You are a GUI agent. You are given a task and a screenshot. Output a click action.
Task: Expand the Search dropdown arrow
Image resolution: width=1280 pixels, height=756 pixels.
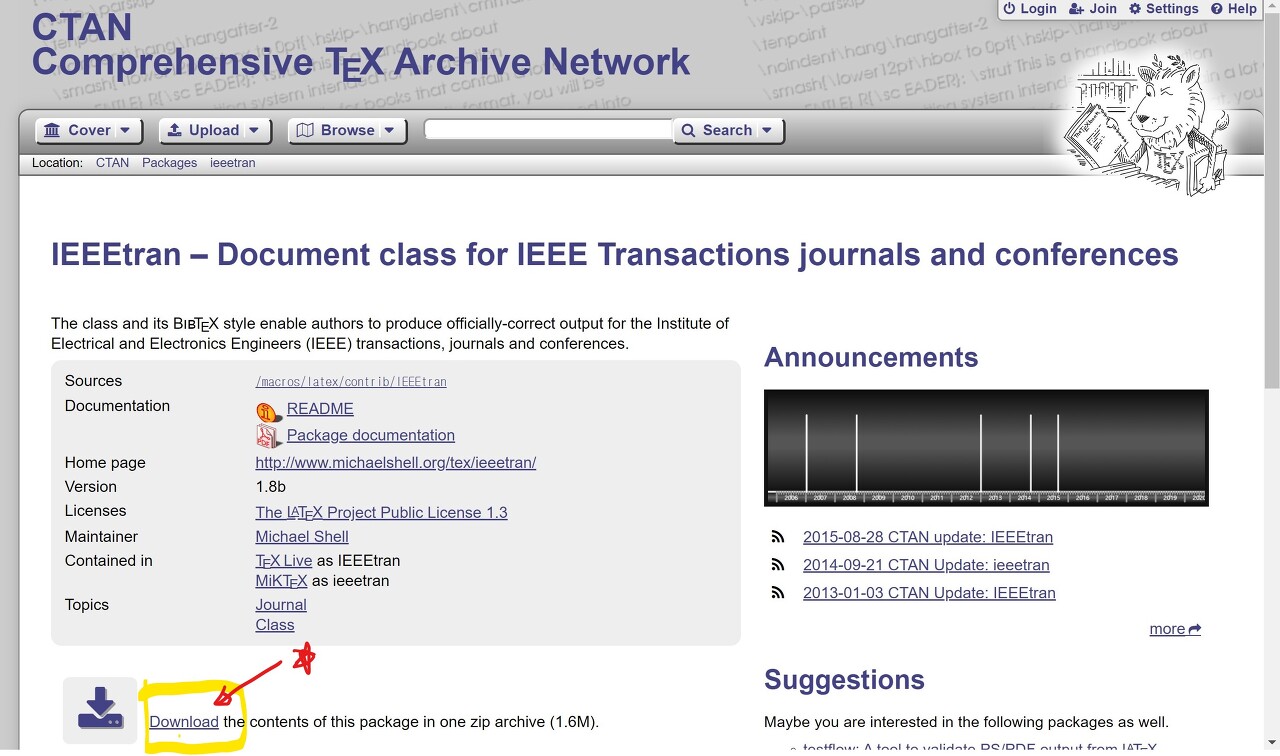[767, 130]
